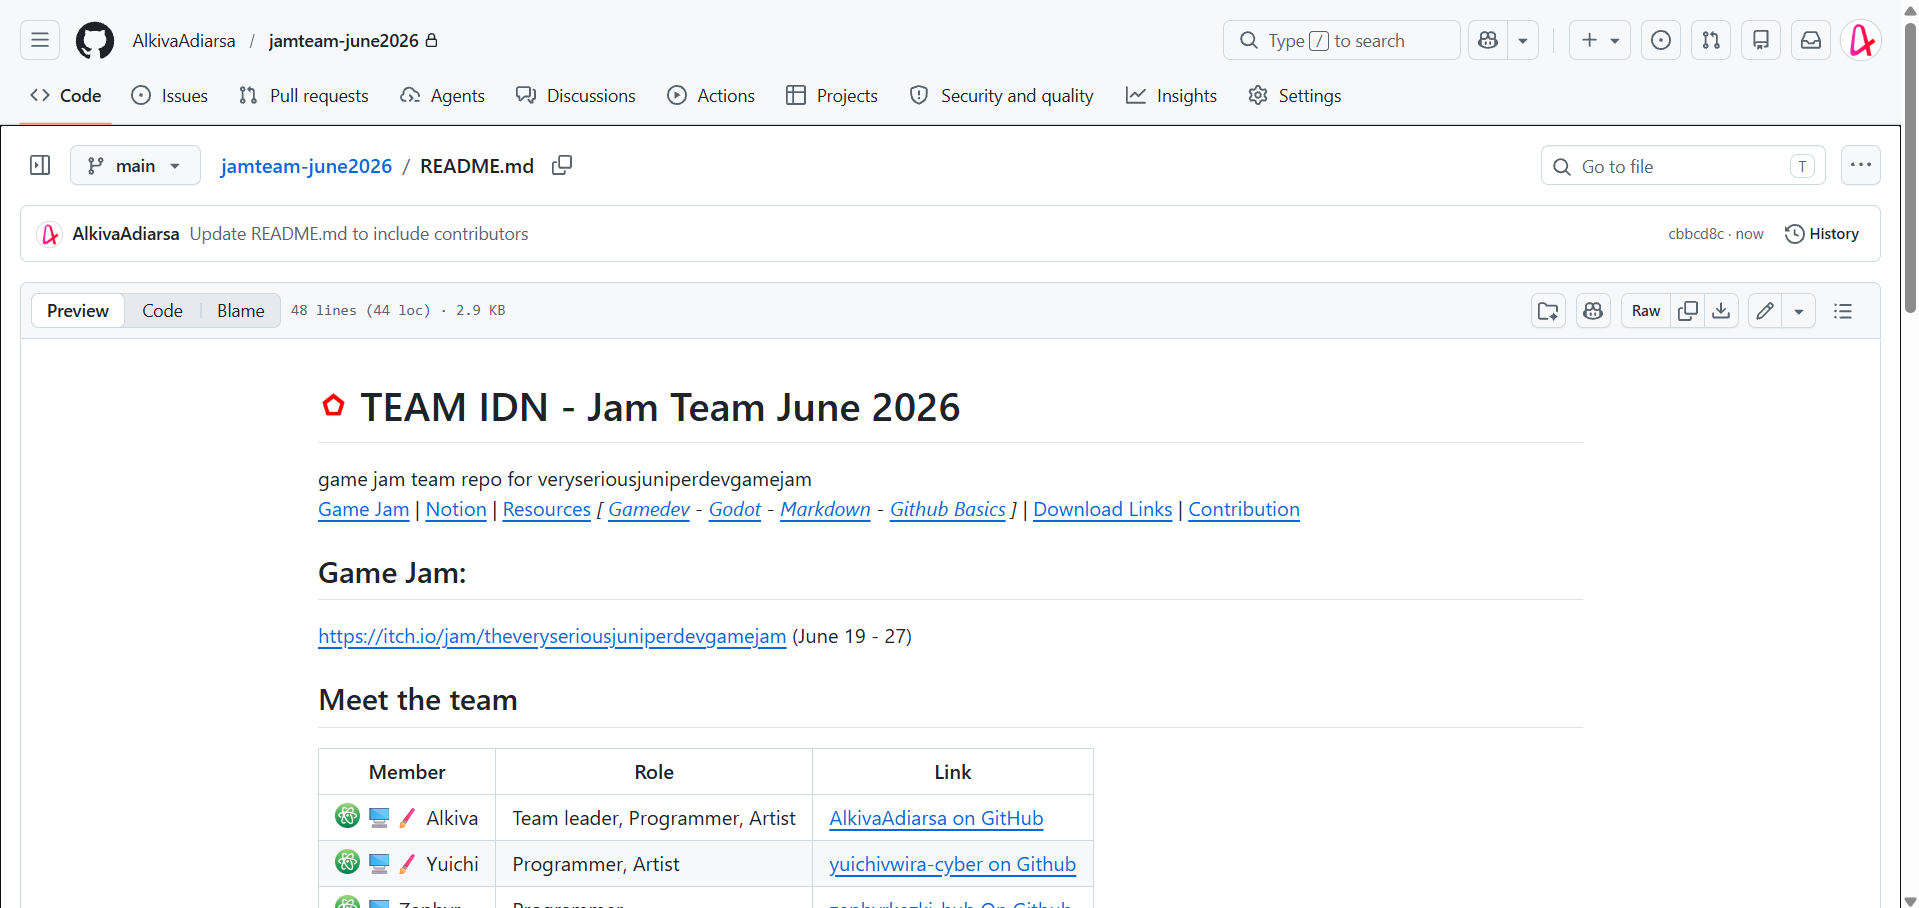The width and height of the screenshot is (1919, 908).
Task: Open the Notion link
Action: point(456,509)
